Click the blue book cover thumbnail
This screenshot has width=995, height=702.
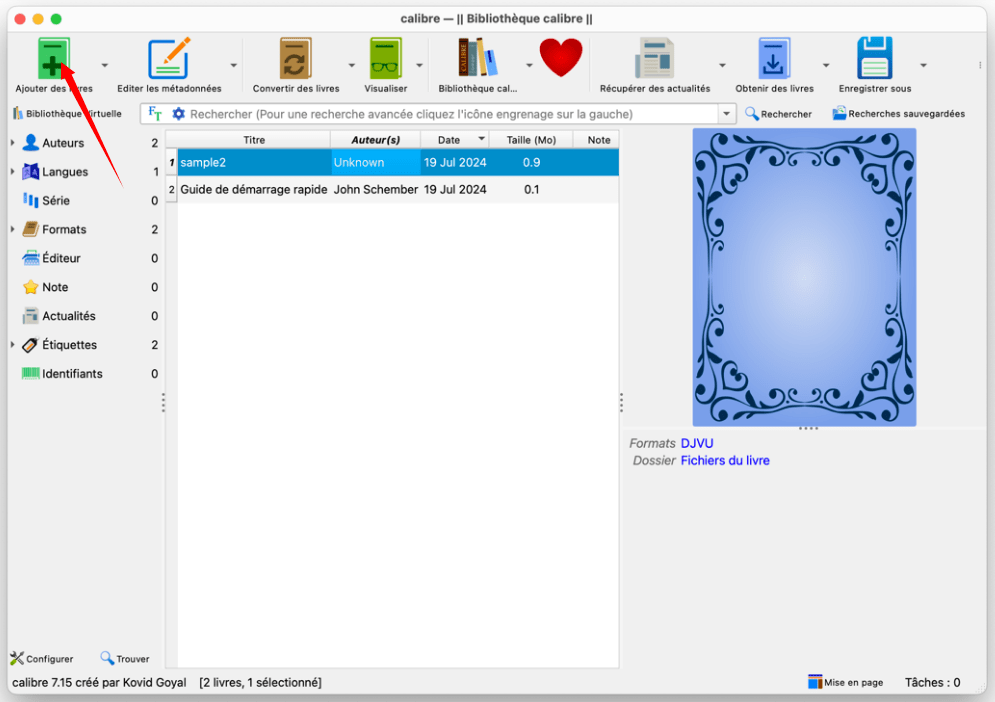click(x=804, y=277)
